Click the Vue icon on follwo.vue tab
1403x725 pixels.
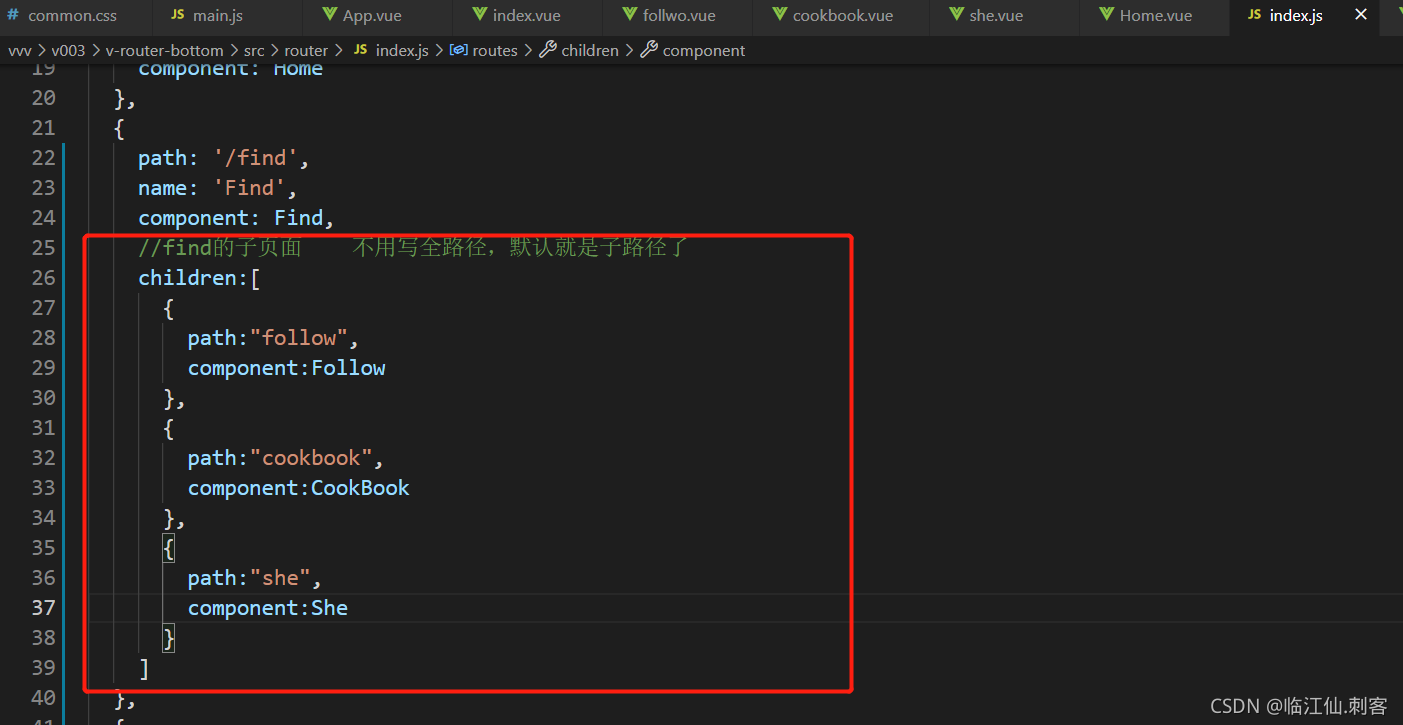pos(629,15)
